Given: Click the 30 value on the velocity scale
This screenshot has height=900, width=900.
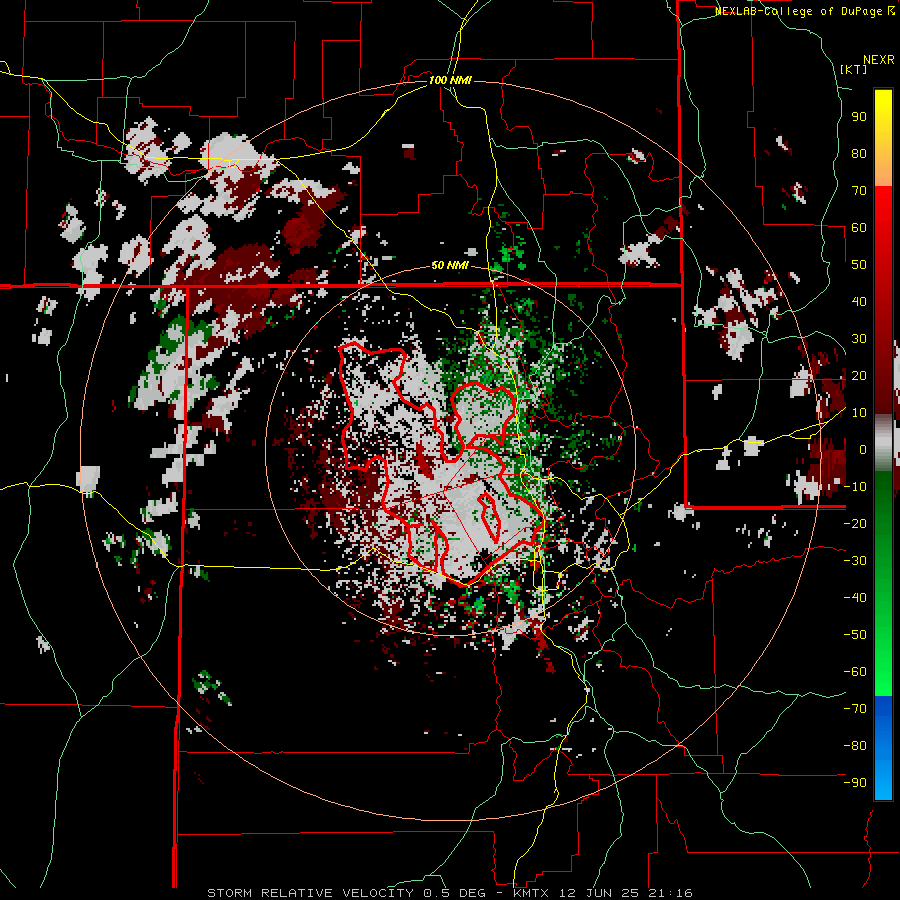Looking at the screenshot, I should point(859,339).
